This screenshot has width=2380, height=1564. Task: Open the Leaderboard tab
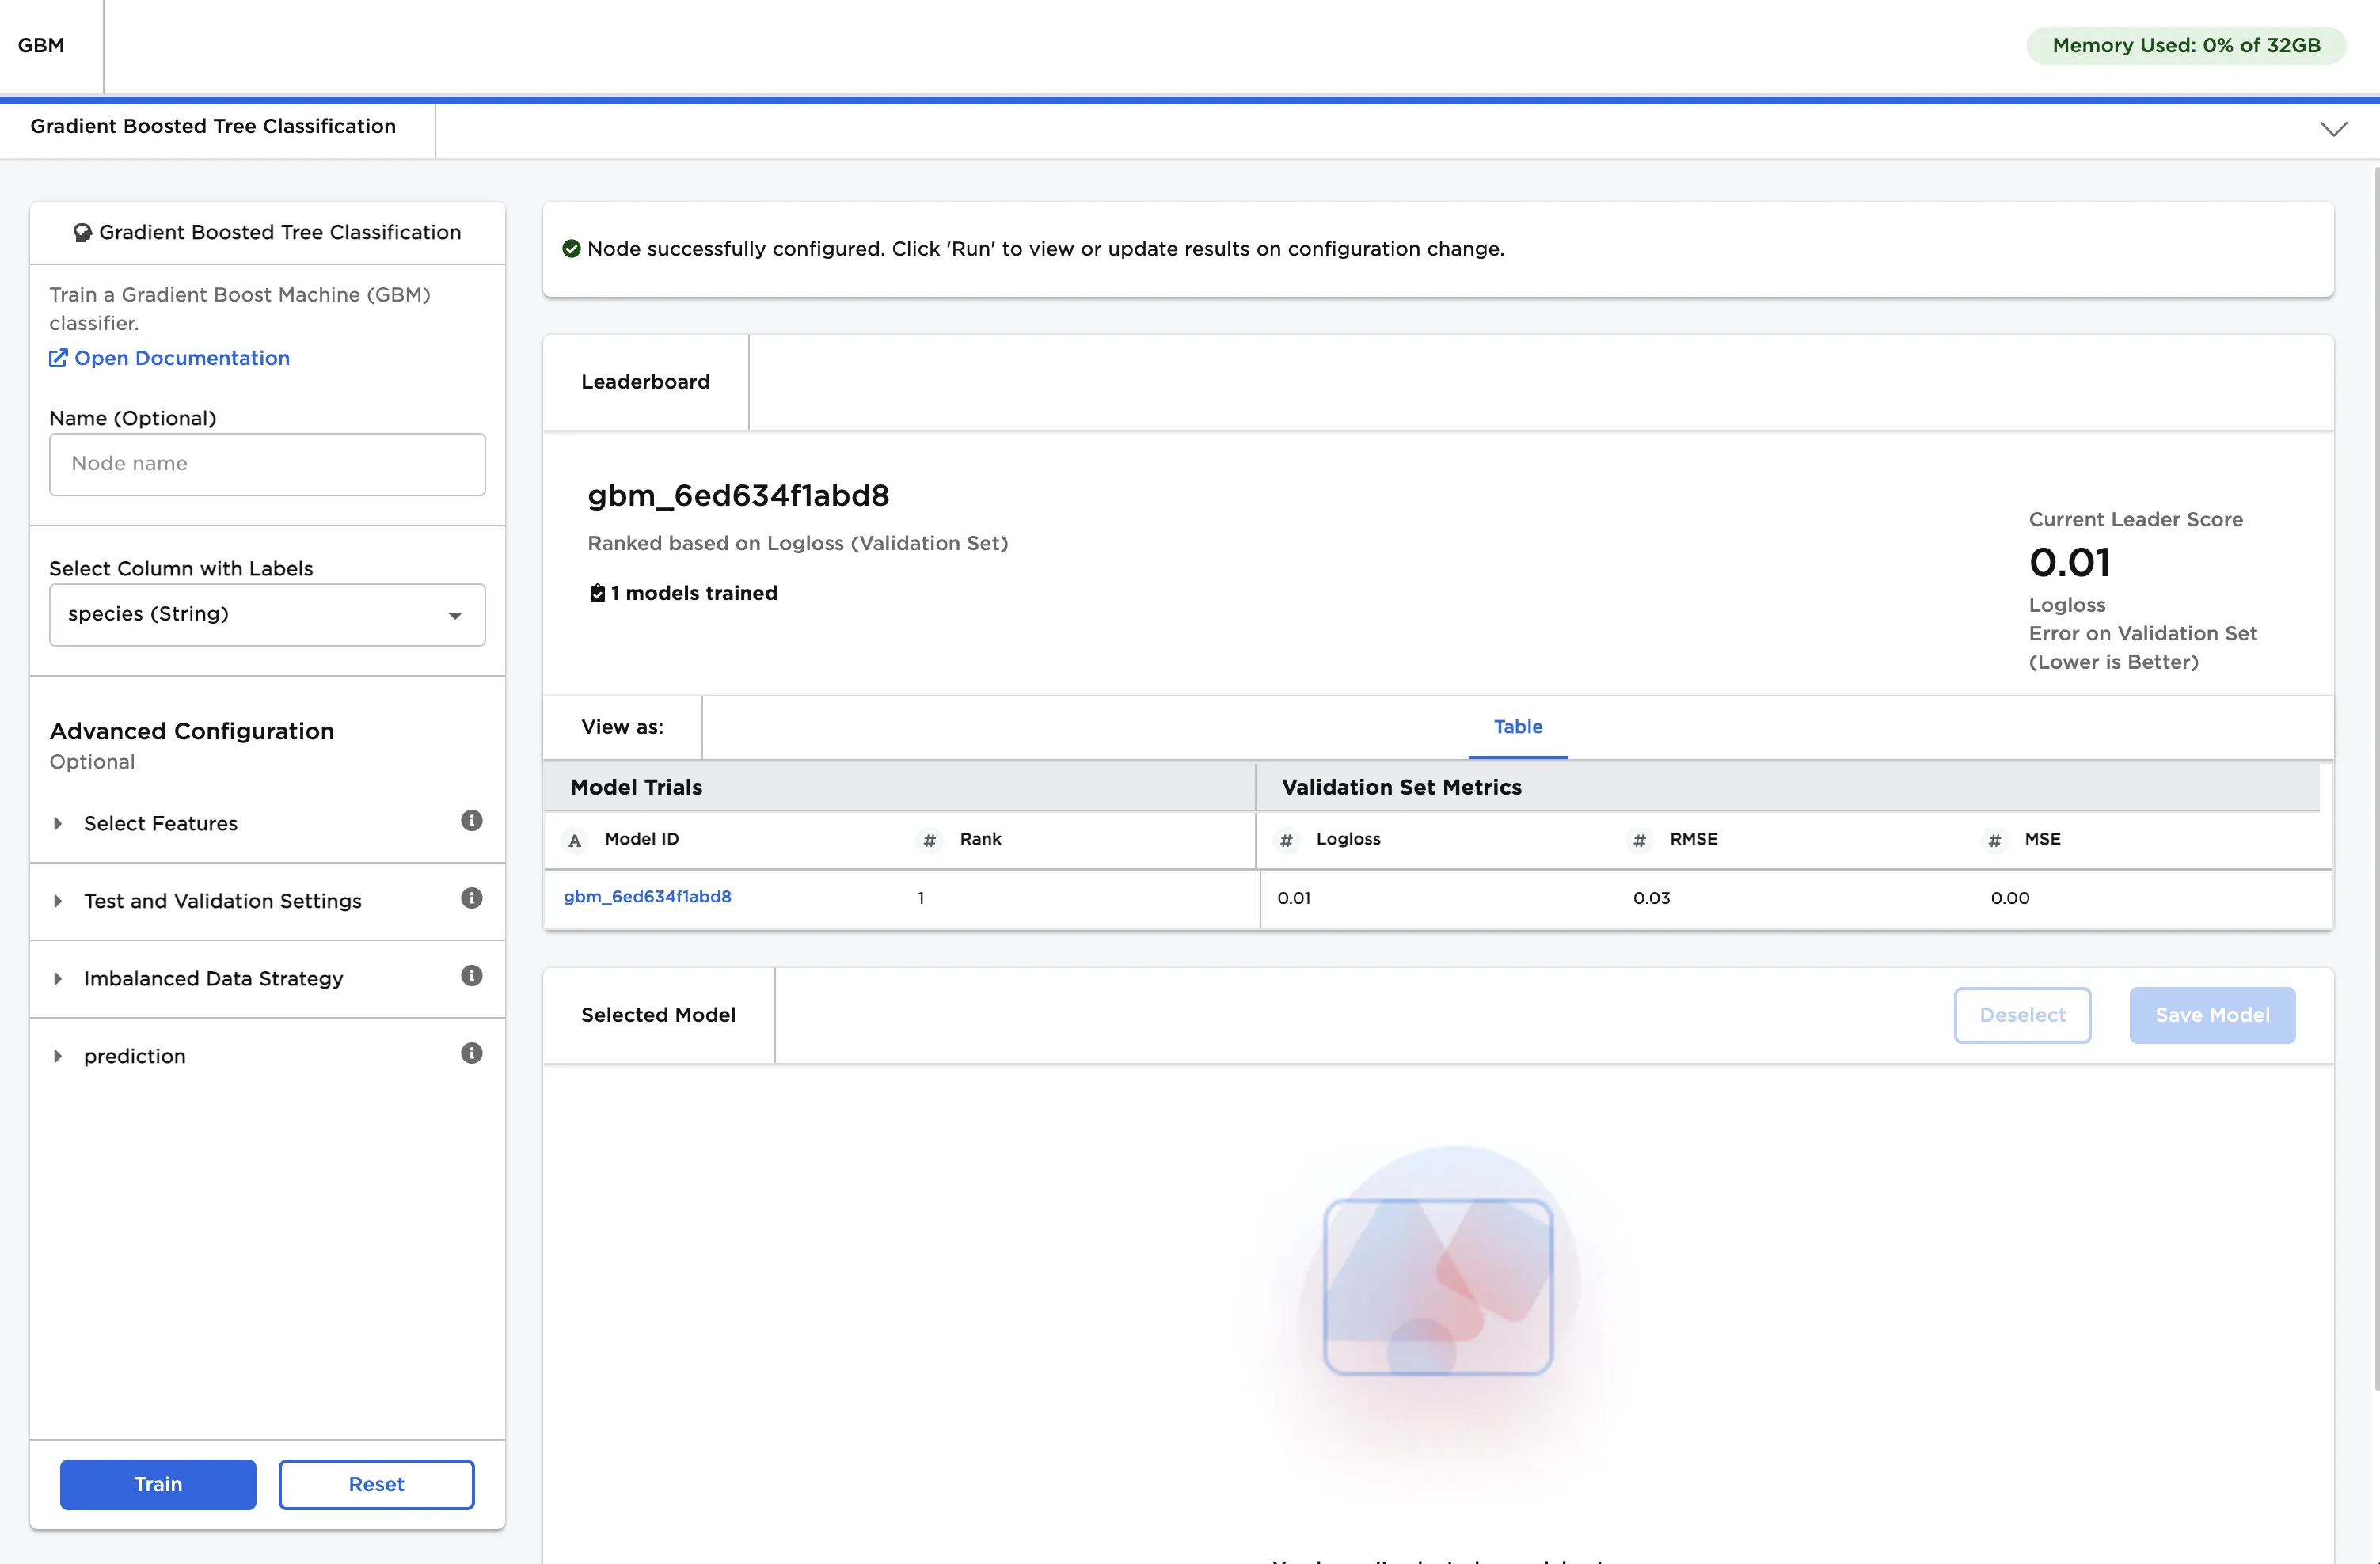tap(645, 382)
